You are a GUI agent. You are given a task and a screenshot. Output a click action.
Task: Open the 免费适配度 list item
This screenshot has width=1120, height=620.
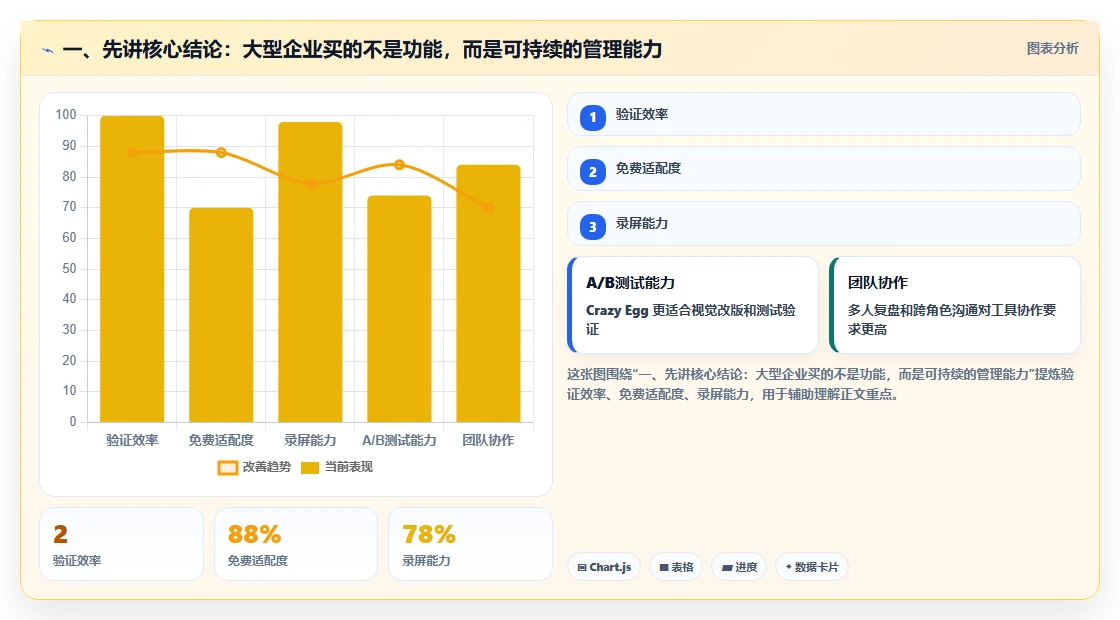pyautogui.click(x=824, y=169)
